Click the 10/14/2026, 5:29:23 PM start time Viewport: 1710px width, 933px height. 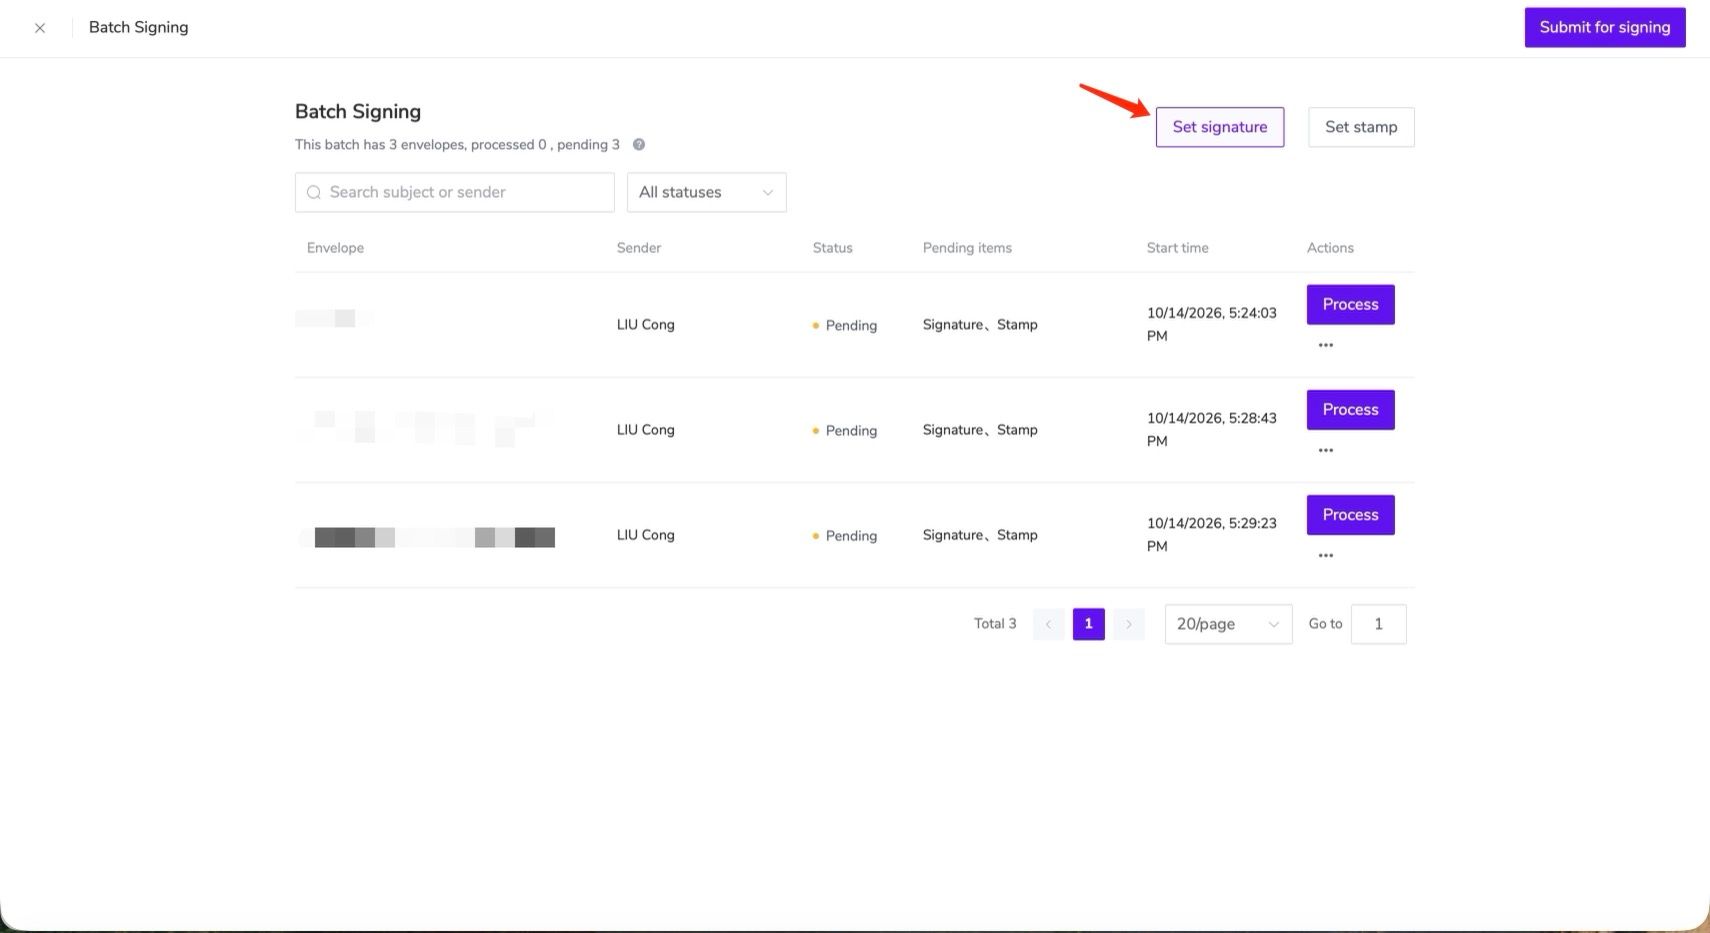pyautogui.click(x=1212, y=534)
